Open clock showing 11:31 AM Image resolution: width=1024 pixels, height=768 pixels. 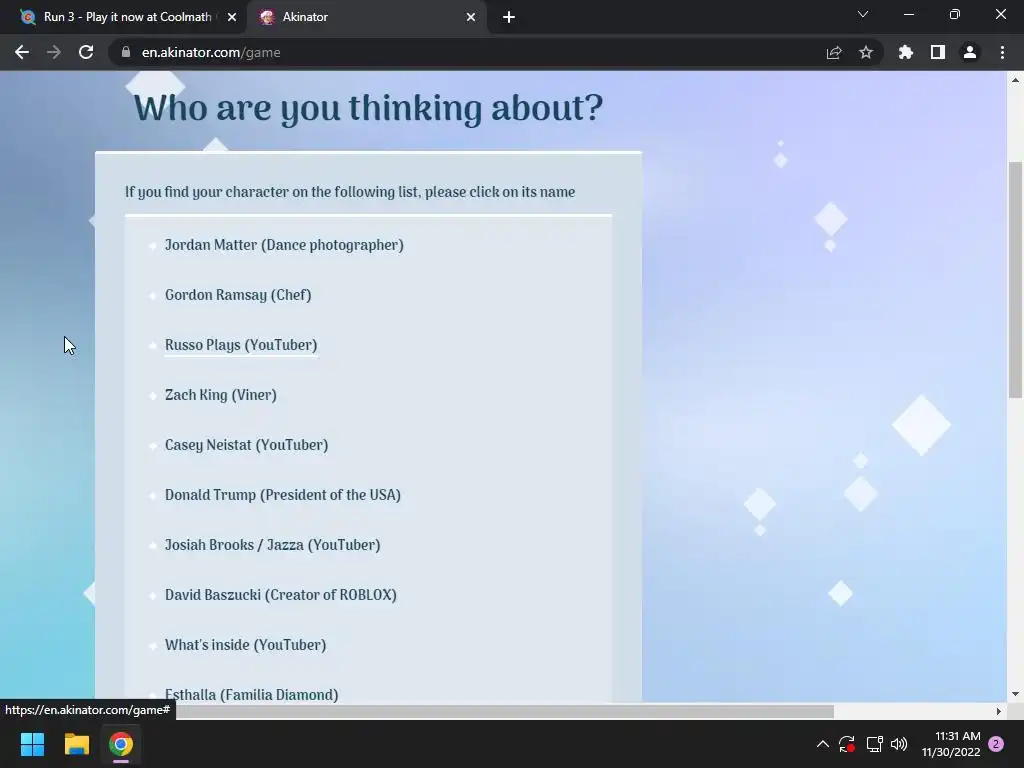click(951, 744)
